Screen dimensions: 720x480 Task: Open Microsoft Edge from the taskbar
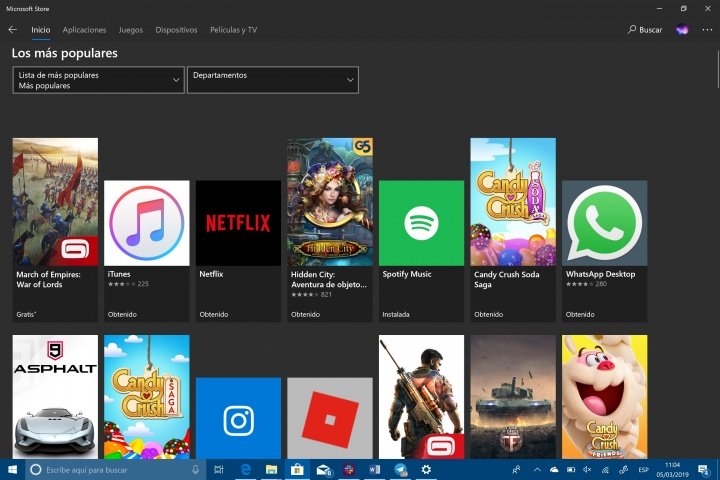point(245,469)
